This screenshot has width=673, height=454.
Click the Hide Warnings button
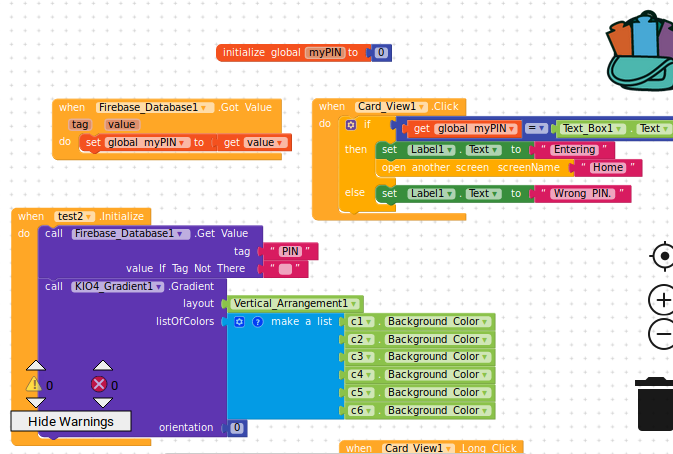[x=70, y=422]
